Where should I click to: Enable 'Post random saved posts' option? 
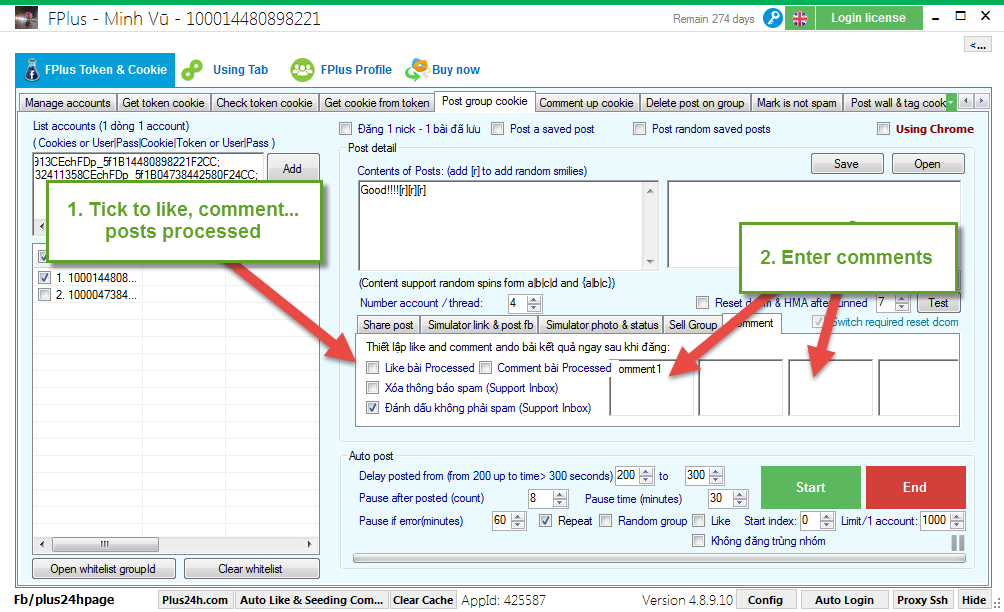tap(640, 129)
